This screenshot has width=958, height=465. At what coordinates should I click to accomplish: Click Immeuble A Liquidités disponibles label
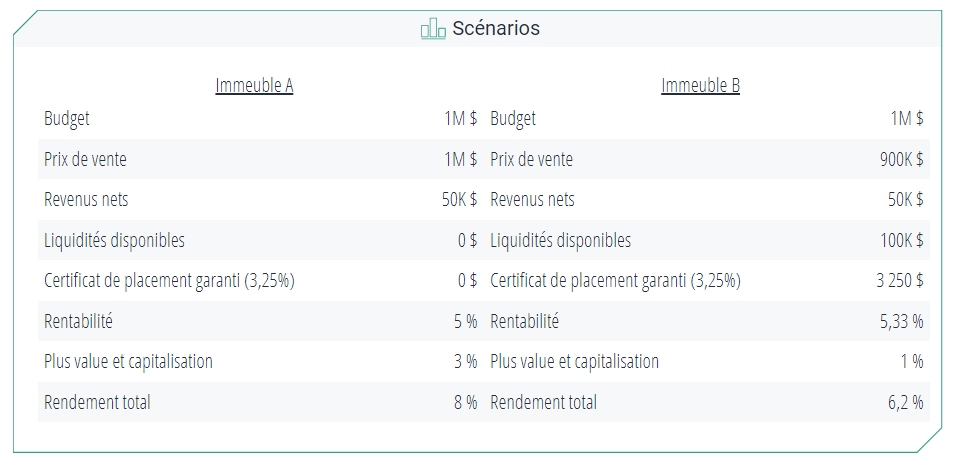click(x=114, y=241)
